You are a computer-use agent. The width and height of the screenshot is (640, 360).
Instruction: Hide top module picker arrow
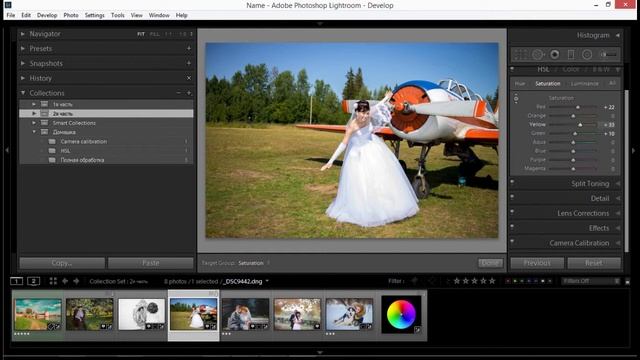320,24
